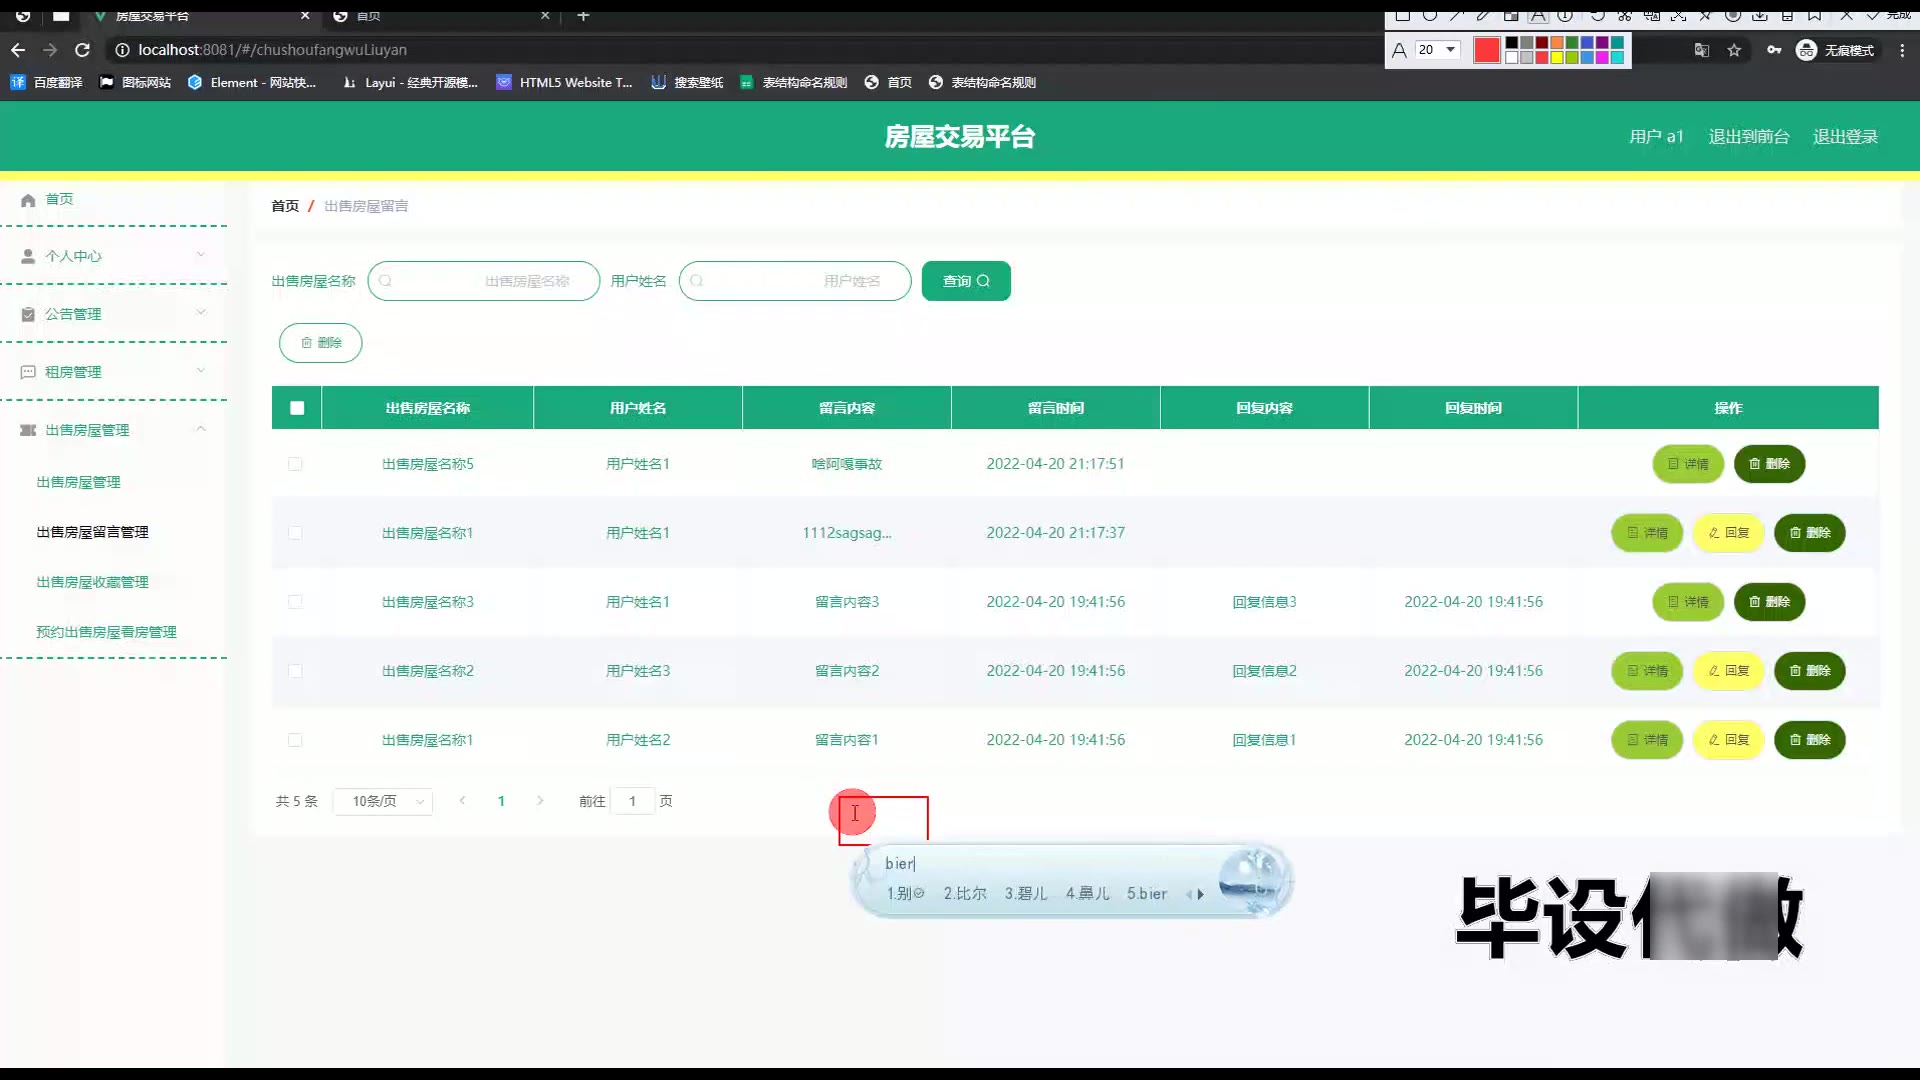
Task: Click the trash icon batch delete button
Action: (x=320, y=343)
